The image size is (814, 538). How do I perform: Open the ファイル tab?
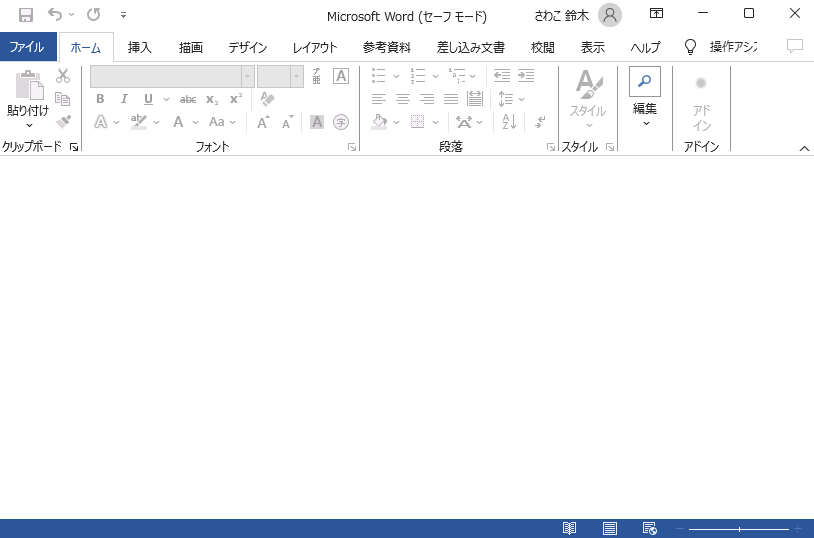pos(28,47)
